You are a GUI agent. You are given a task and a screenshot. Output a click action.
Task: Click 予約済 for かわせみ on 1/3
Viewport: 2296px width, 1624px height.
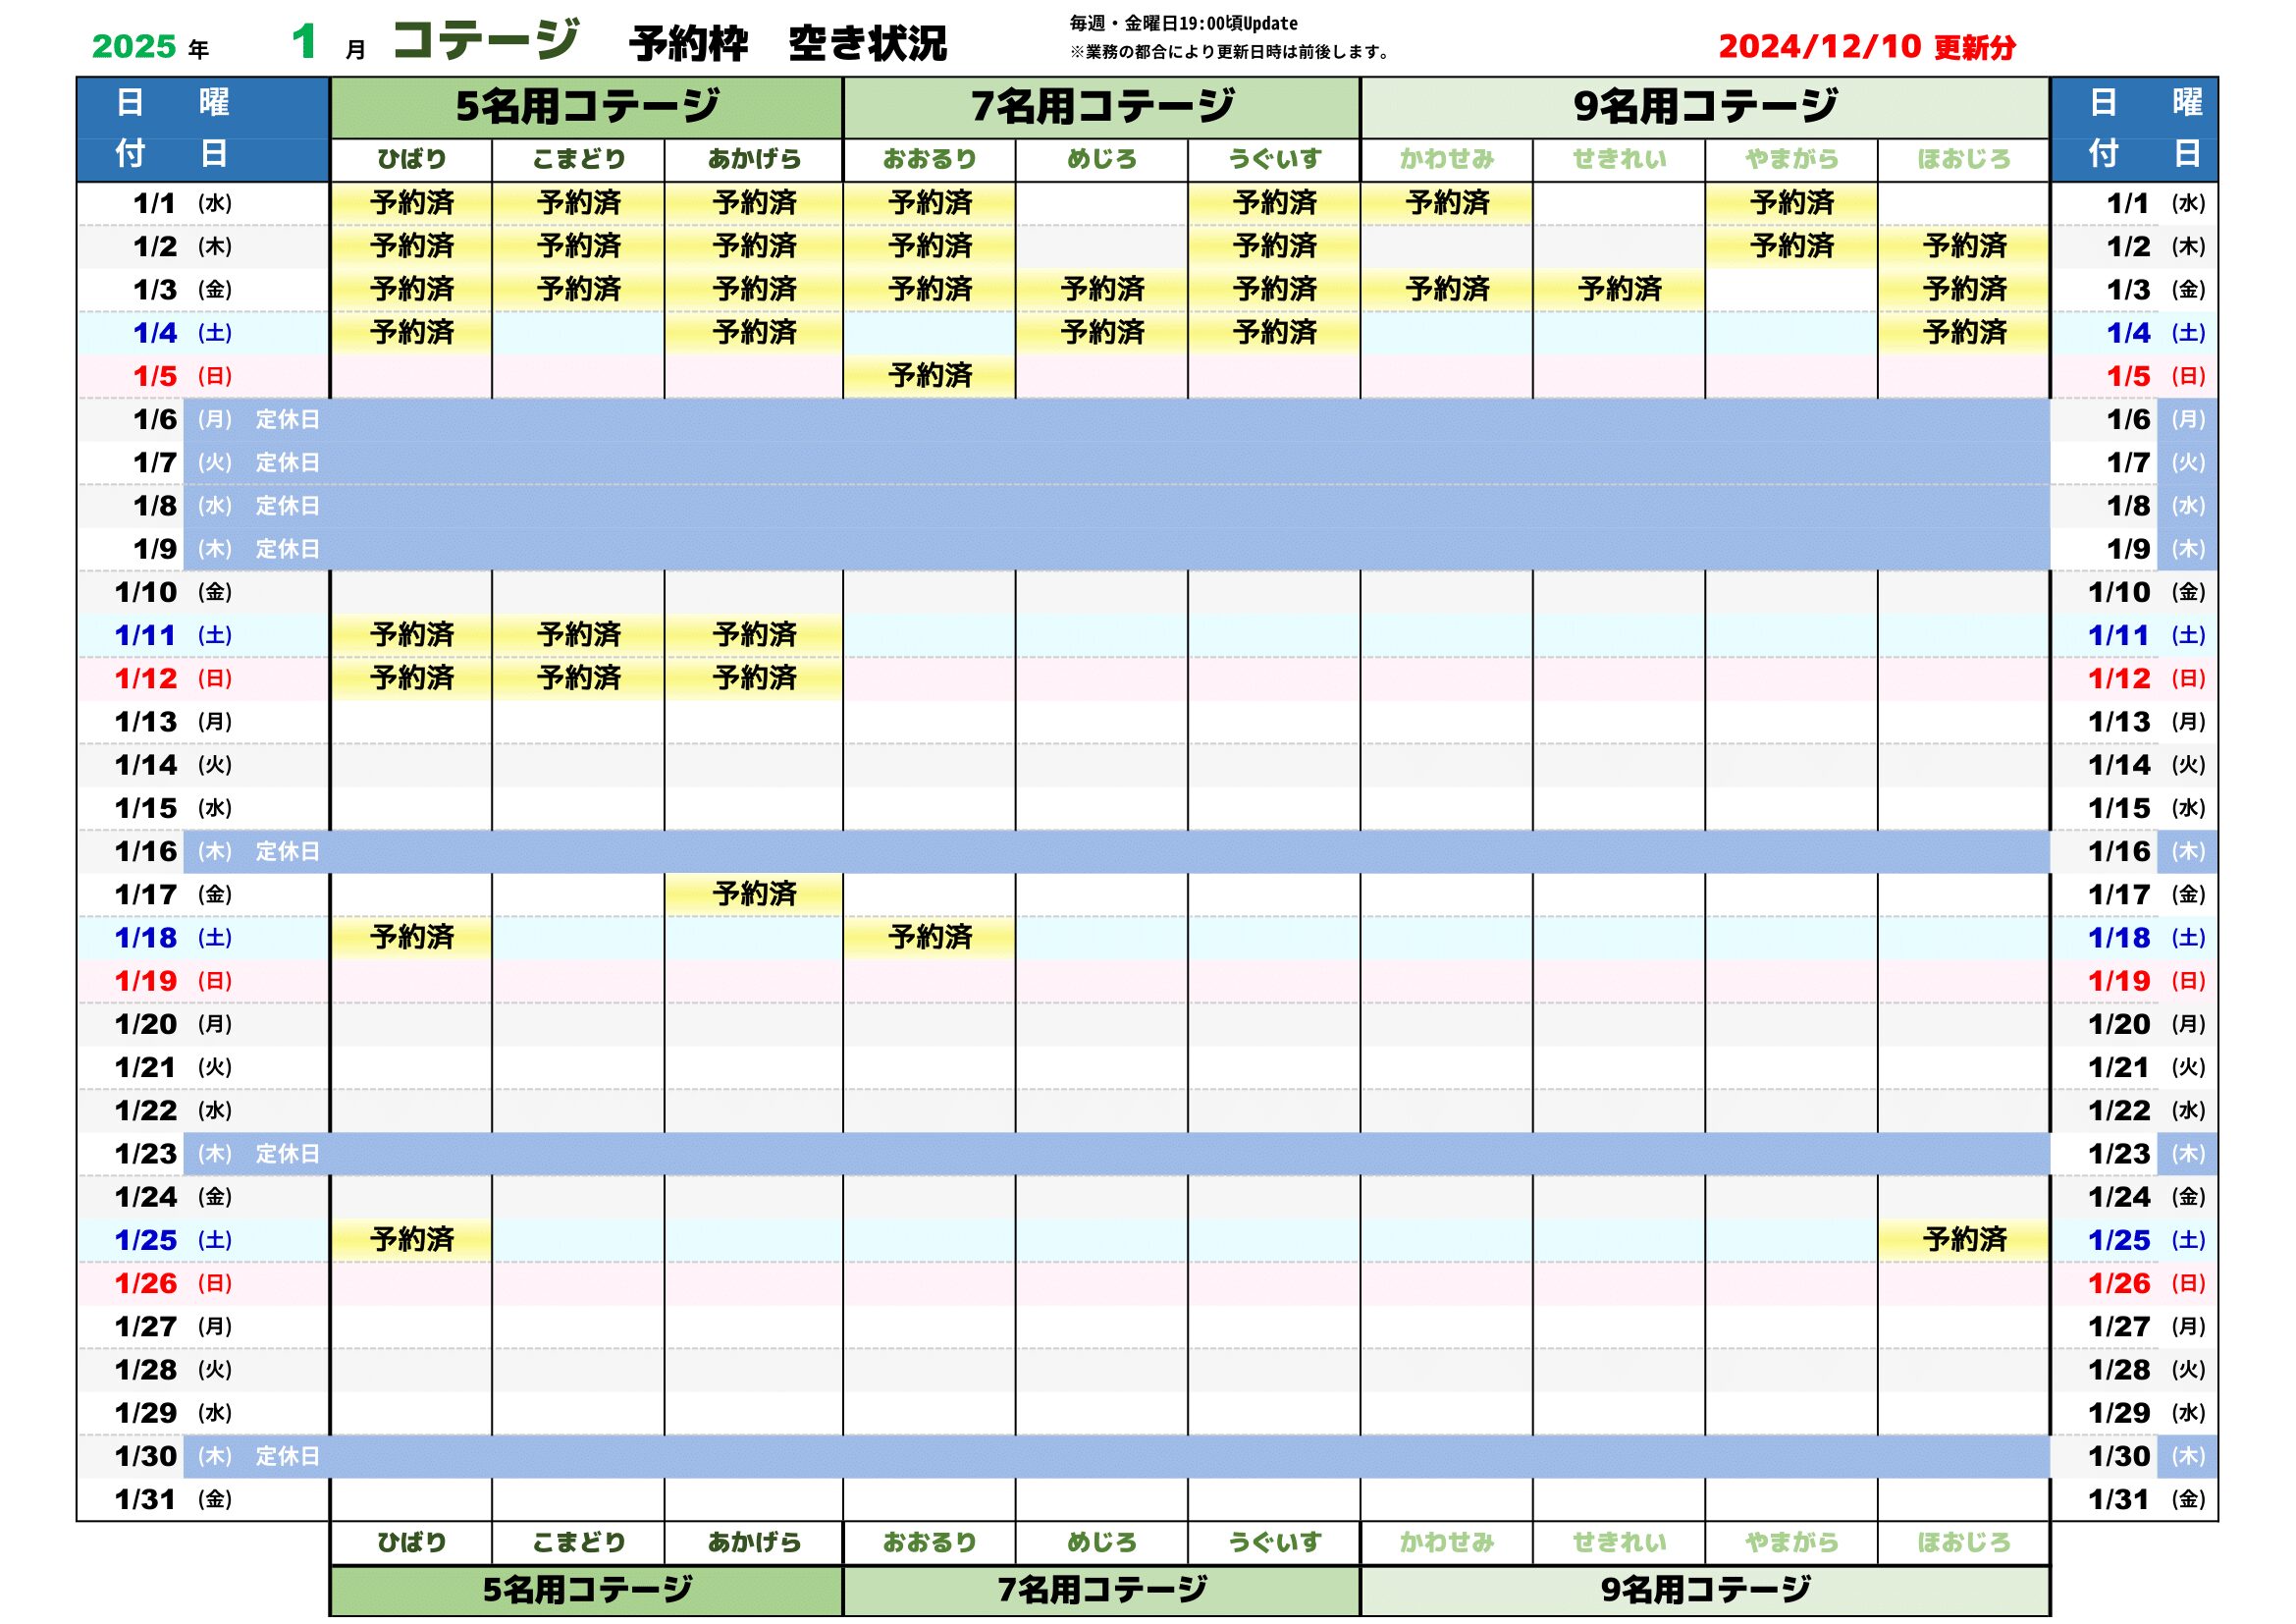click(x=1447, y=290)
